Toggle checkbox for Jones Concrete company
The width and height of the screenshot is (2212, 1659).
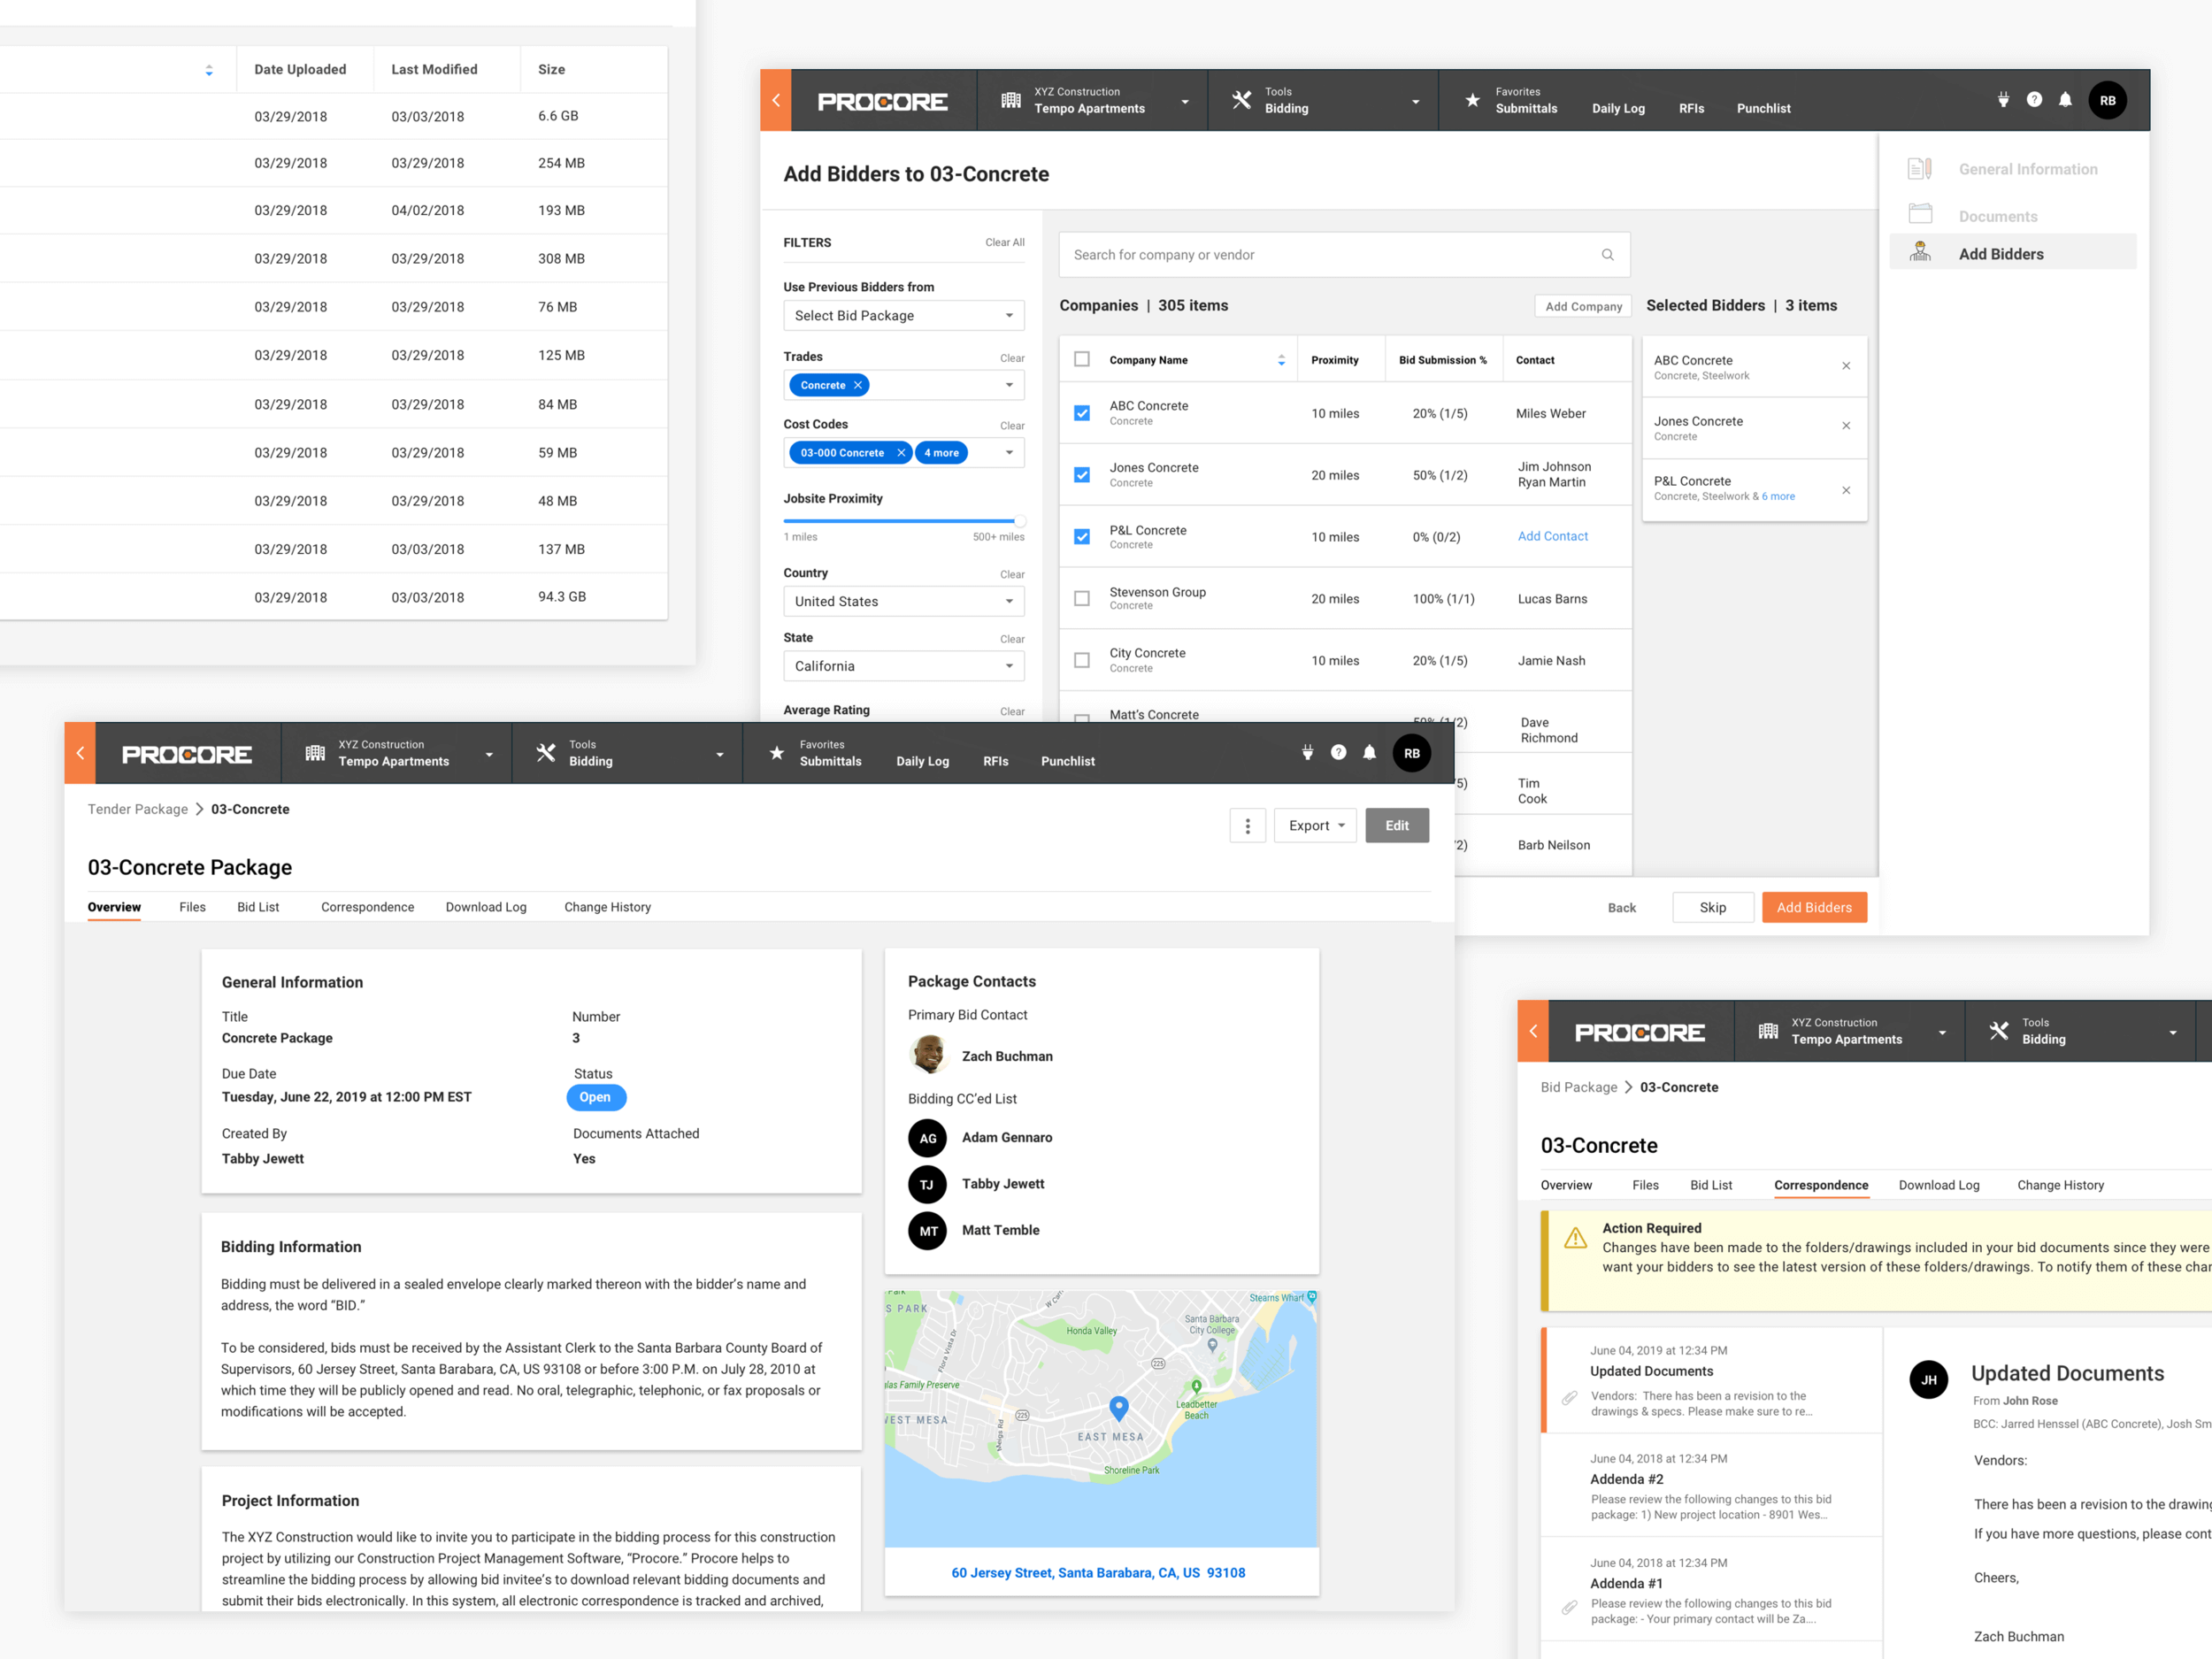click(1081, 472)
